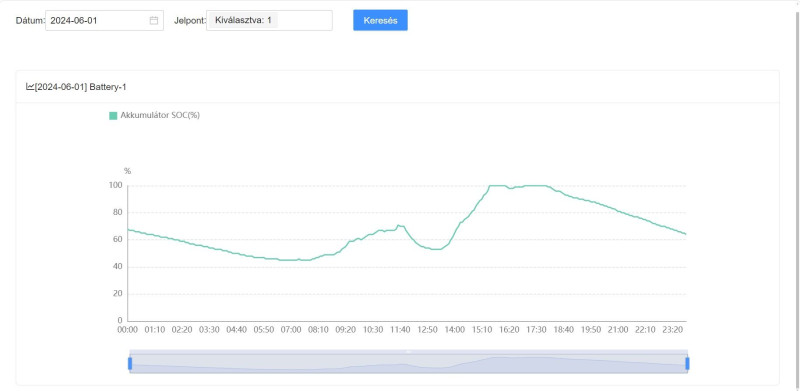Click the zoom slider preview area

pos(409,363)
